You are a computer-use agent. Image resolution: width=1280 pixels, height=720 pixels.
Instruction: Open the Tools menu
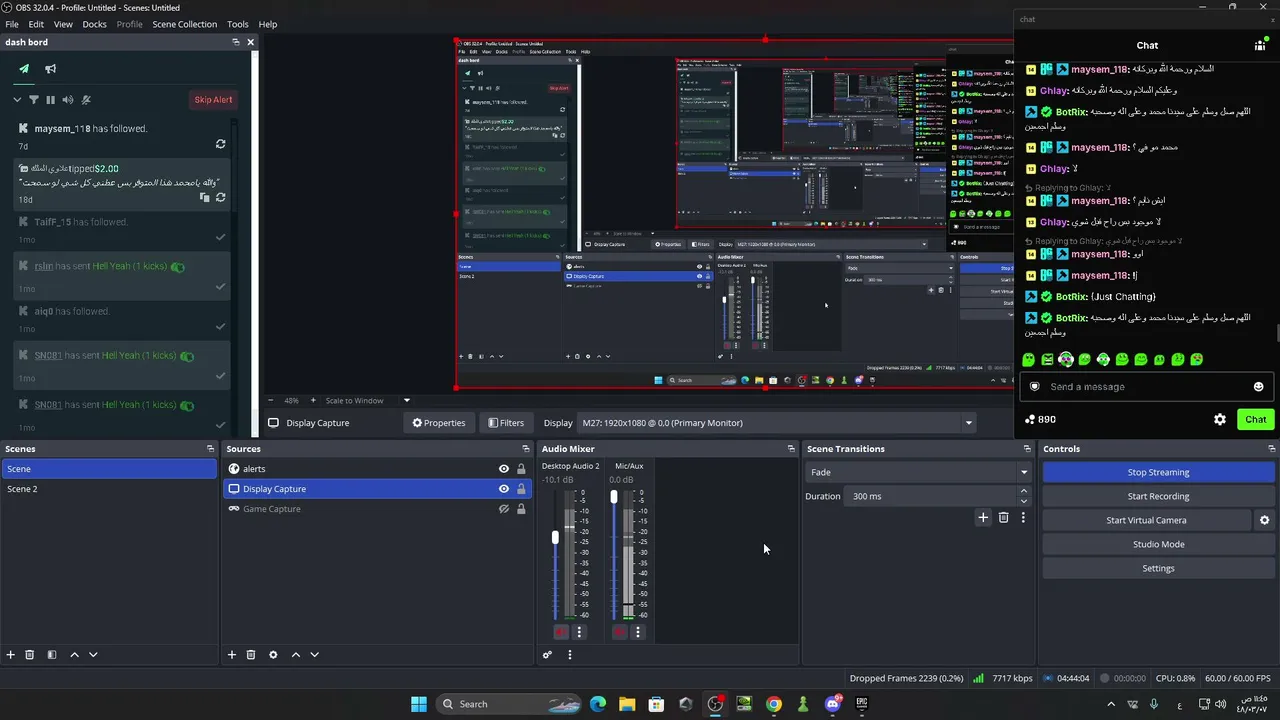(238, 24)
